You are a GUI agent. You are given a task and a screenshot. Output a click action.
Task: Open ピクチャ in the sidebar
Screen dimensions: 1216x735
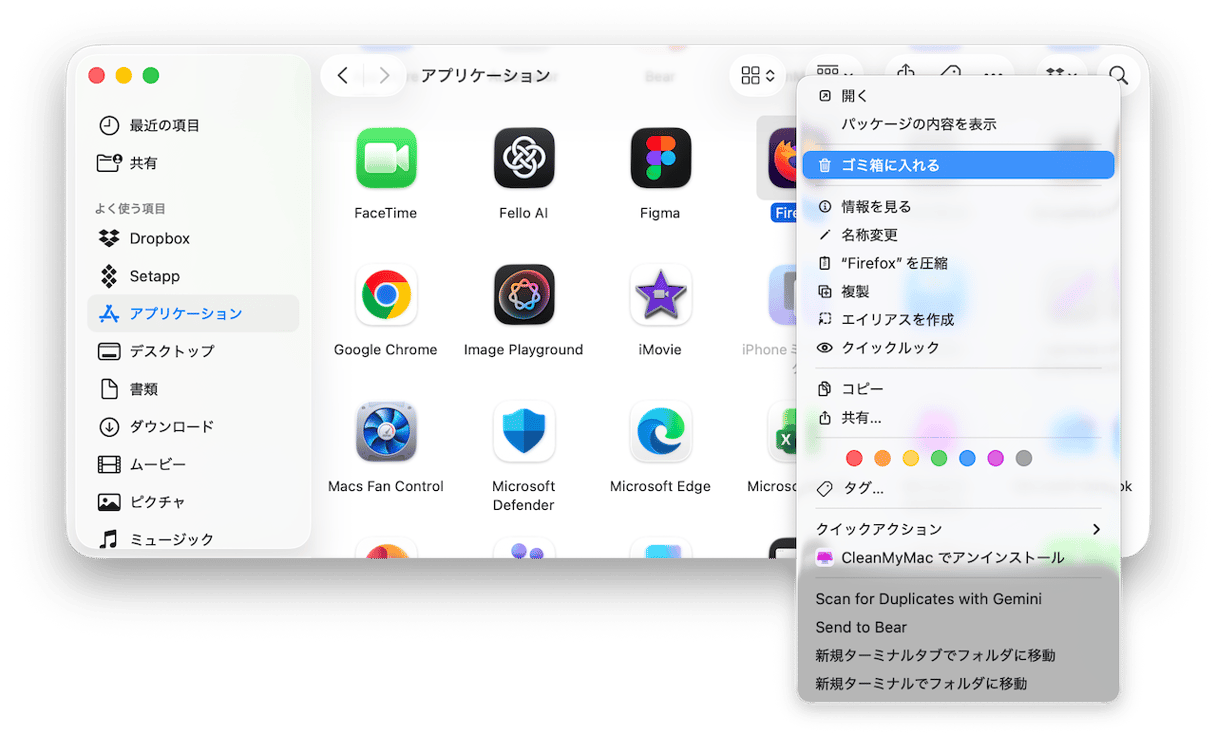pos(193,502)
